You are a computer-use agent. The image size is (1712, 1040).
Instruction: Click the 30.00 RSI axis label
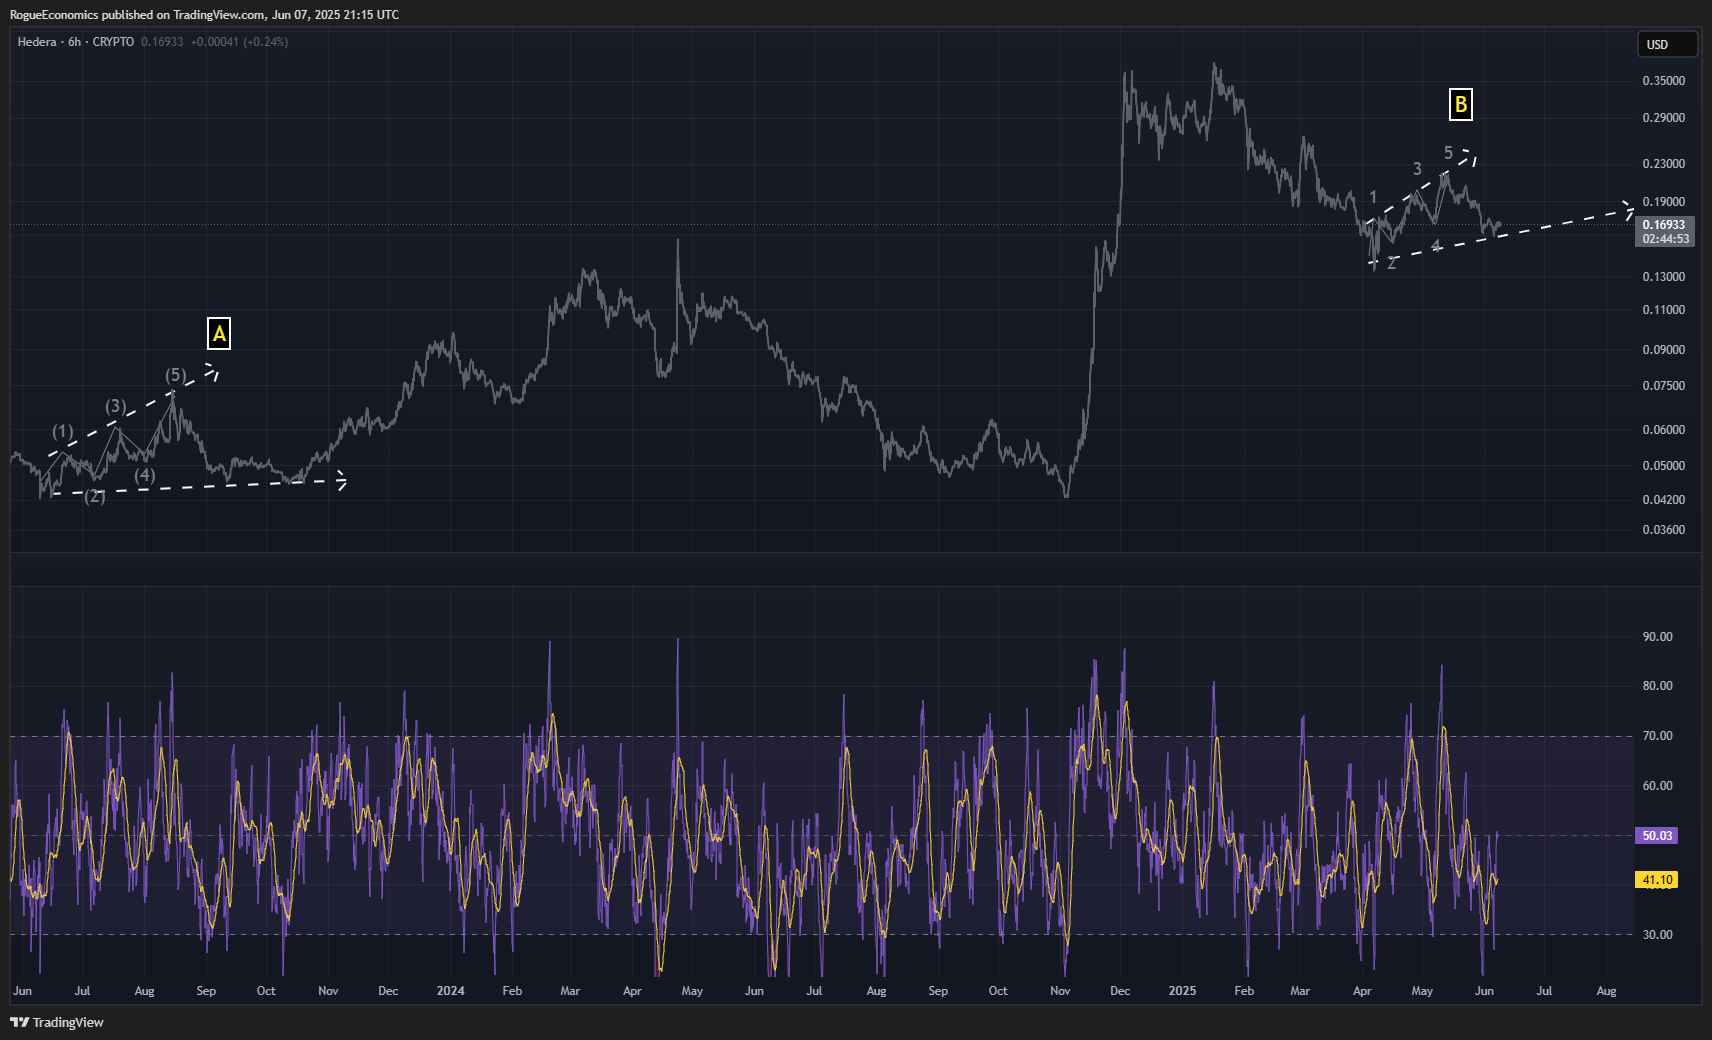coord(1657,935)
